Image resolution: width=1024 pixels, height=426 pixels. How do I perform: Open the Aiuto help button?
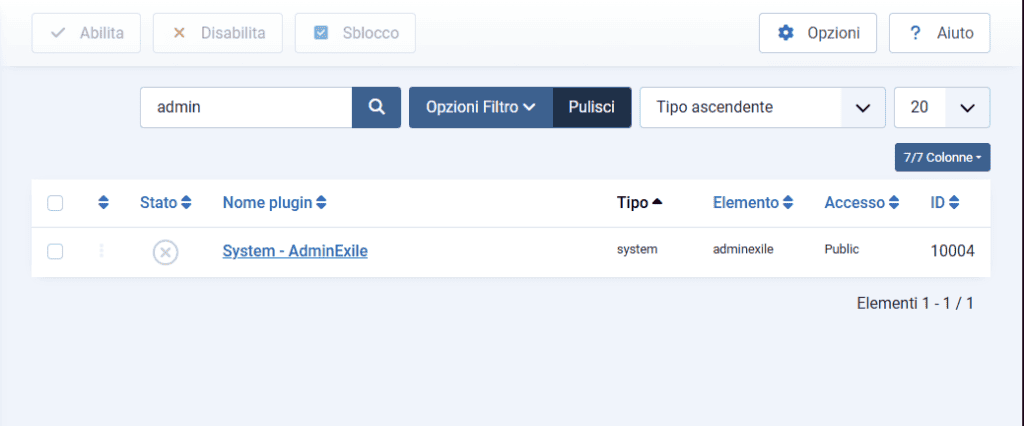939,33
